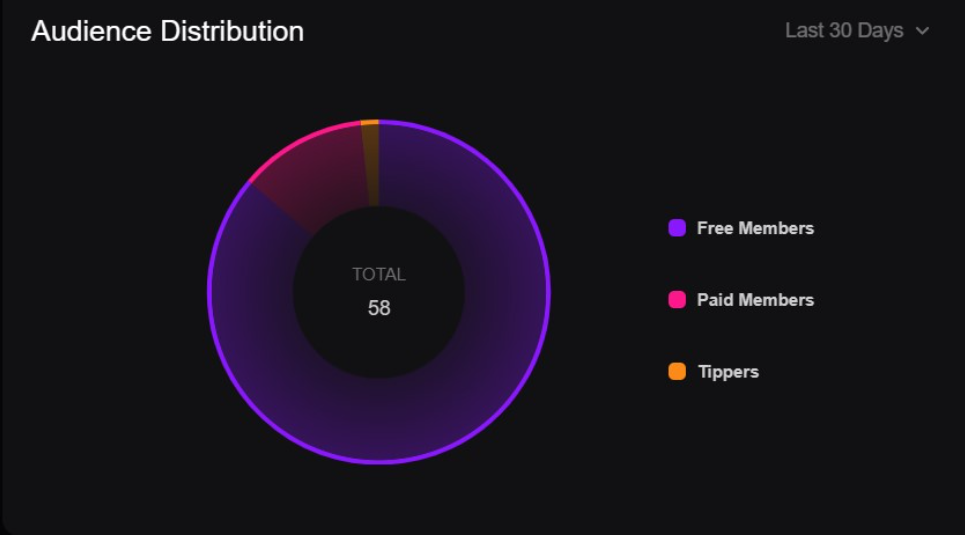Click the Audience Distribution heading
Screen dimensions: 965x535
click(167, 31)
